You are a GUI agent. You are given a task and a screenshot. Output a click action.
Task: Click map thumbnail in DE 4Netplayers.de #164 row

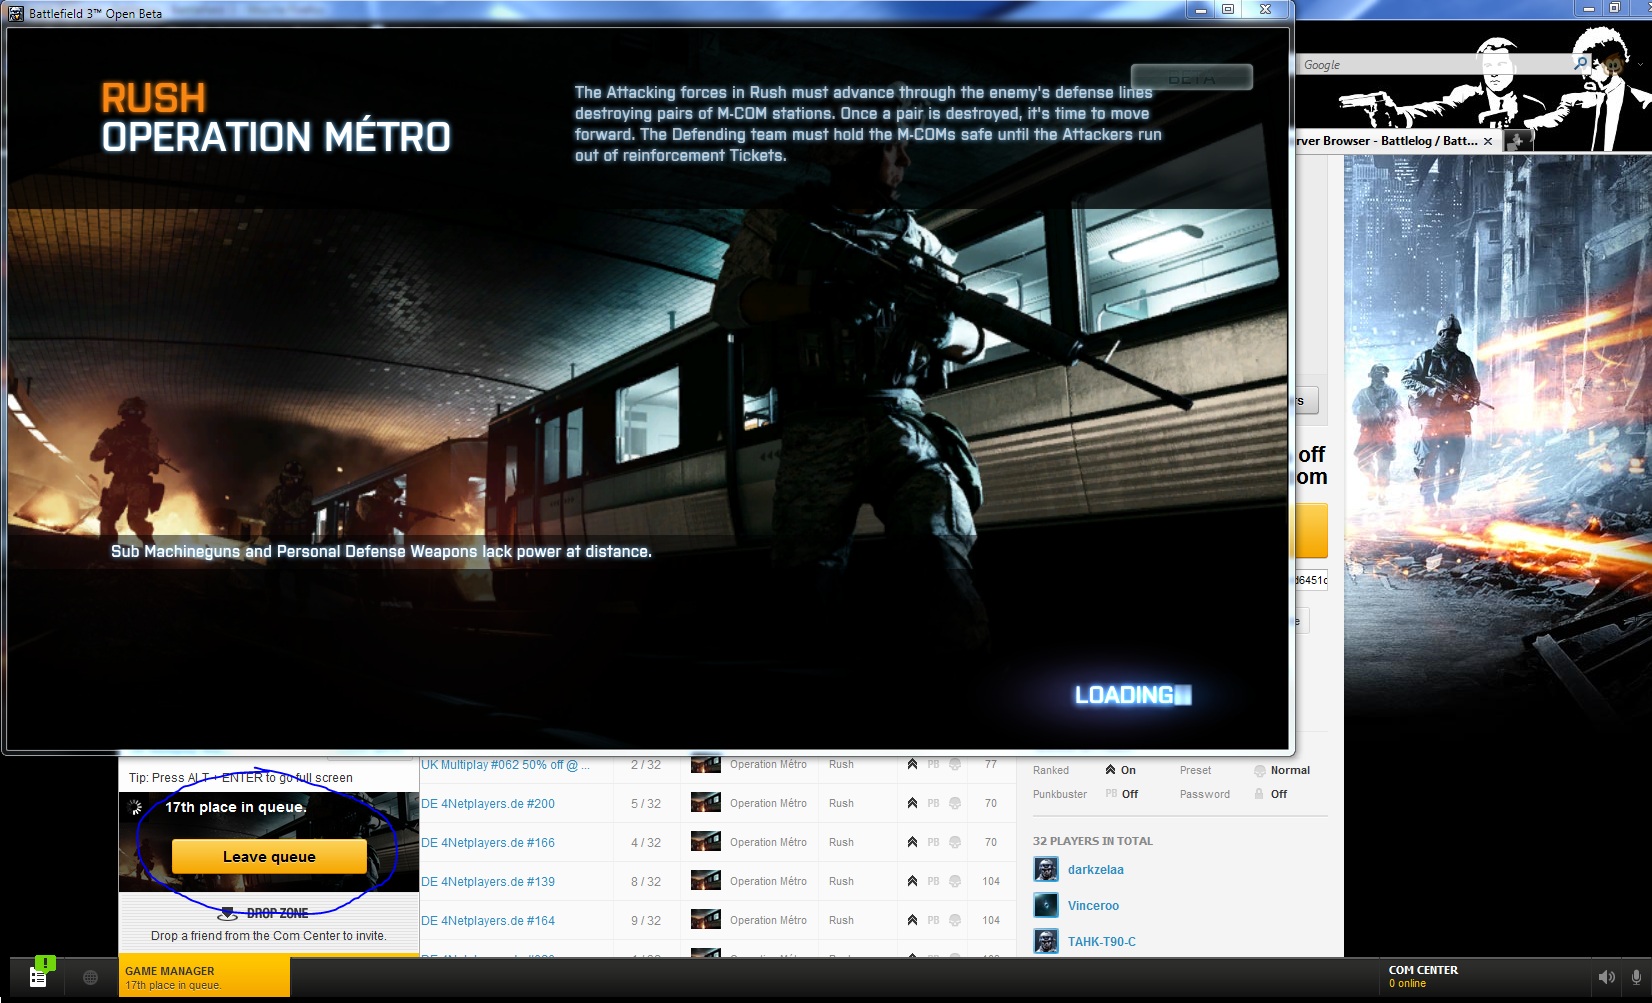click(706, 920)
